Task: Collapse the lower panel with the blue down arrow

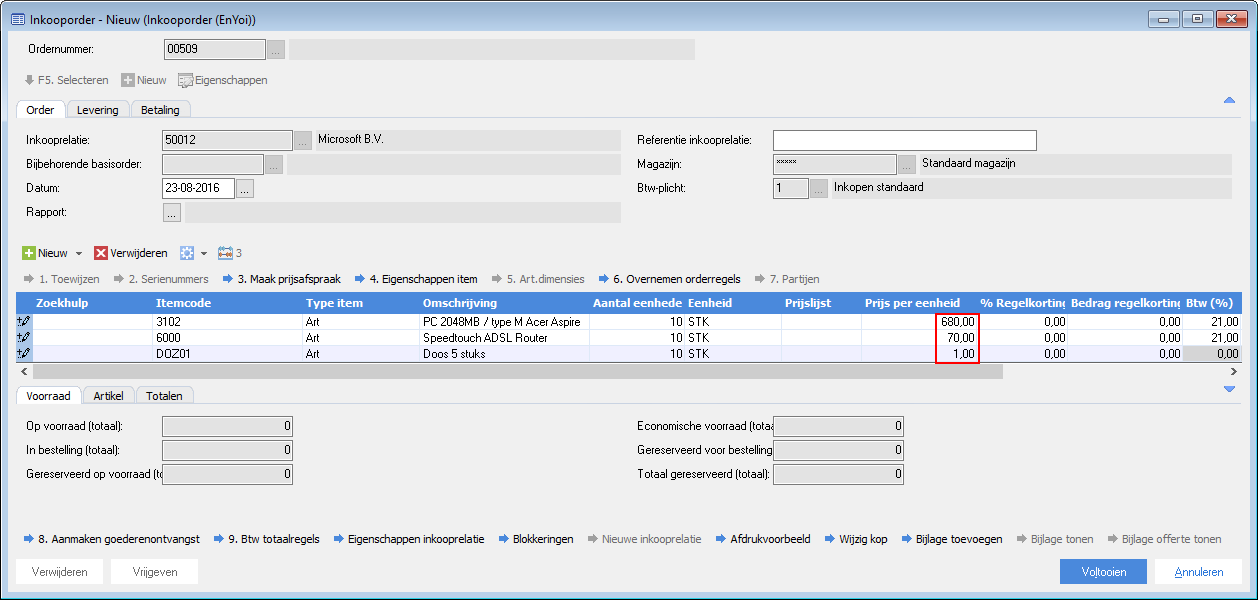Action: point(1230,389)
